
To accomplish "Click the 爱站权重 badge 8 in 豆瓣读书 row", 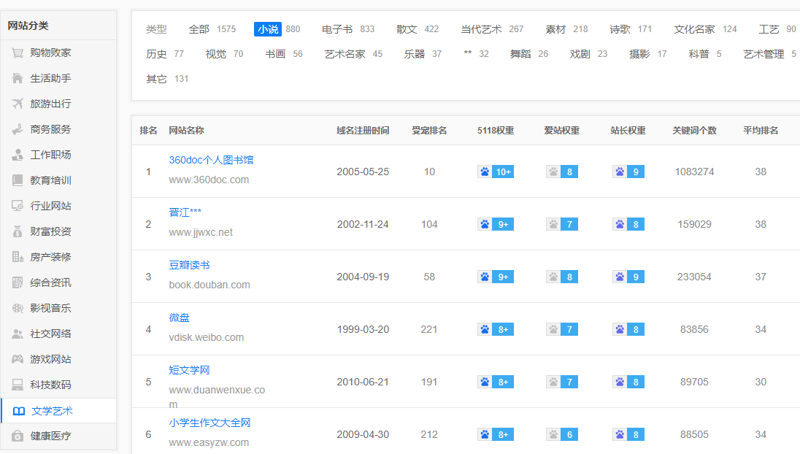I will pyautogui.click(x=562, y=277).
